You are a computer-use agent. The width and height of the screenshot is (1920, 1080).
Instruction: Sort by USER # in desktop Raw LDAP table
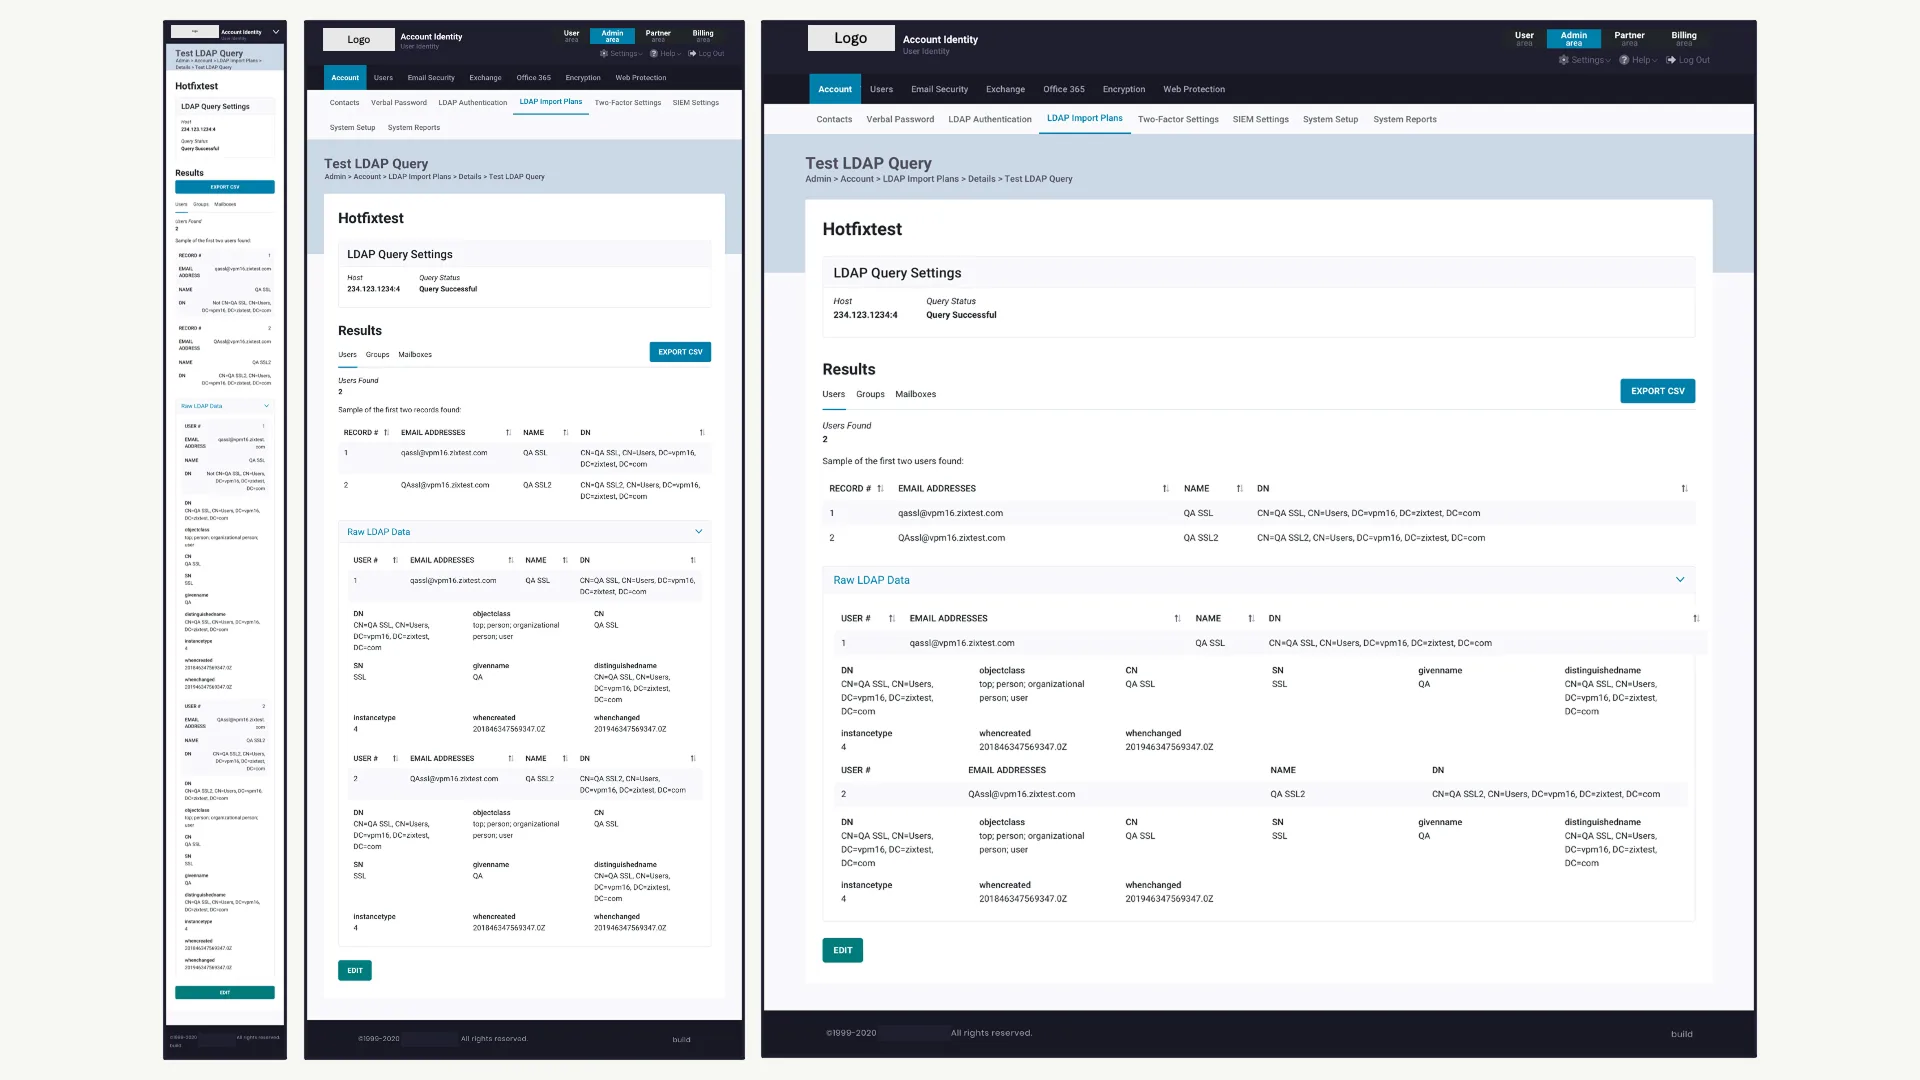coord(892,619)
